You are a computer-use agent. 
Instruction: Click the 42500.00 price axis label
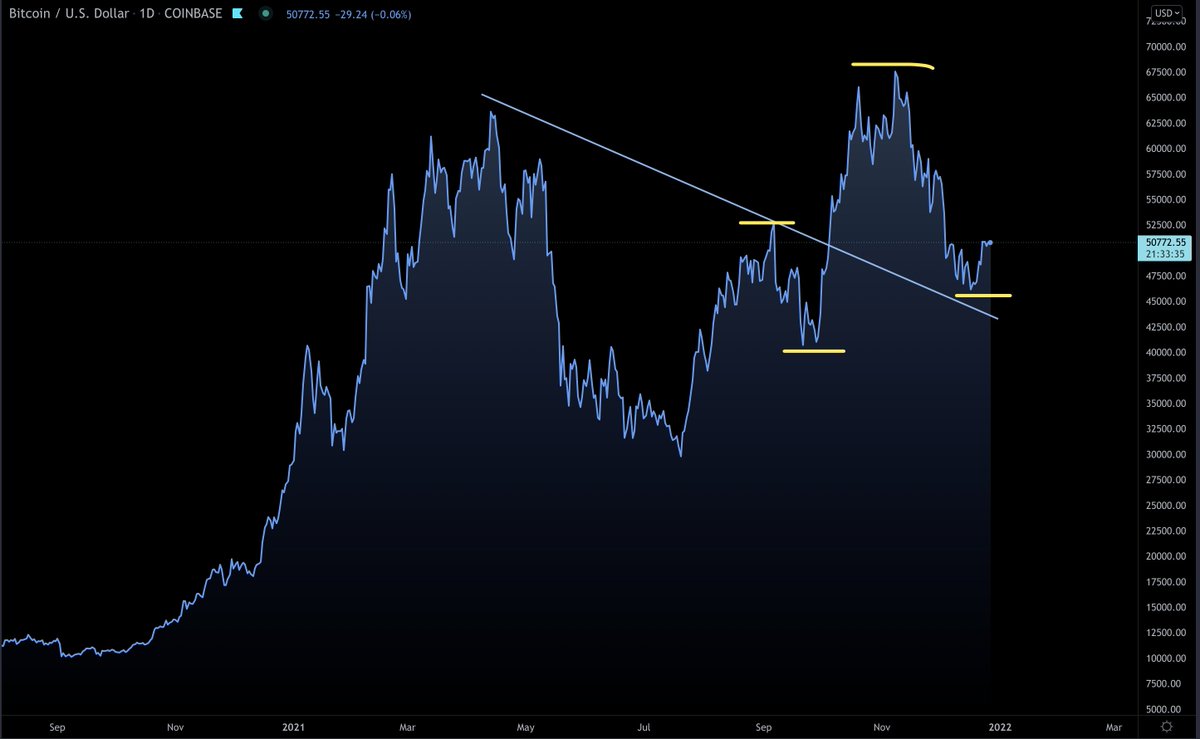point(1166,327)
